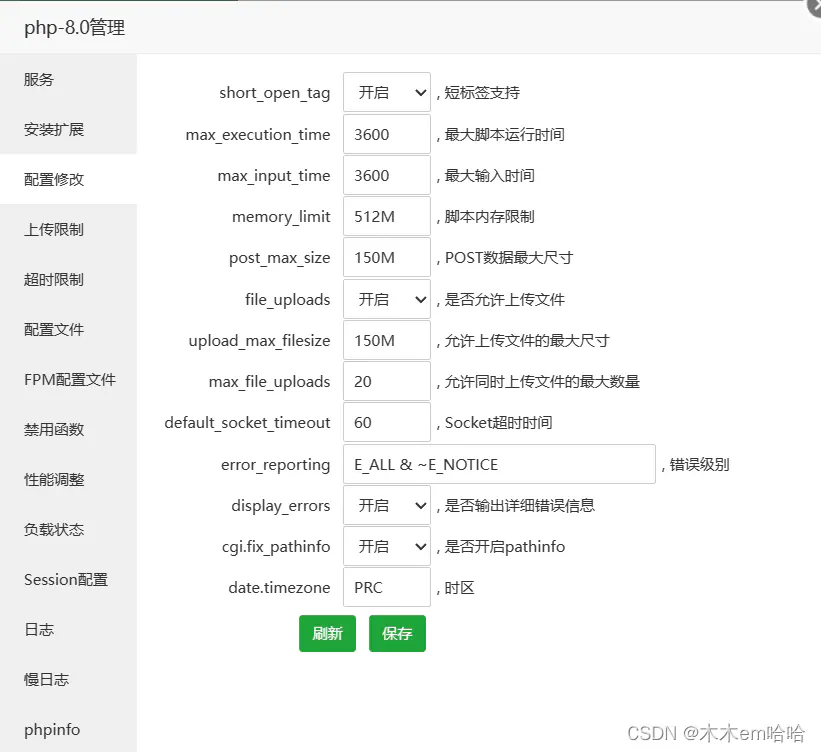Click the error_reporting text field

(x=500, y=464)
